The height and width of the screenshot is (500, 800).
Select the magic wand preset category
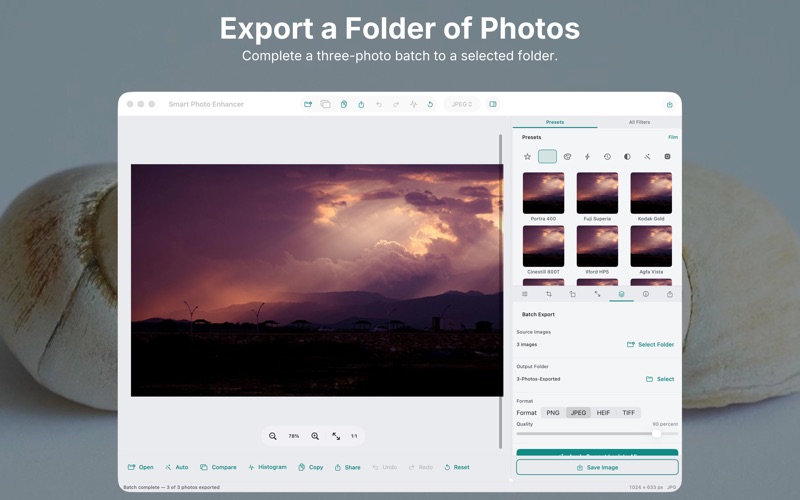point(647,157)
